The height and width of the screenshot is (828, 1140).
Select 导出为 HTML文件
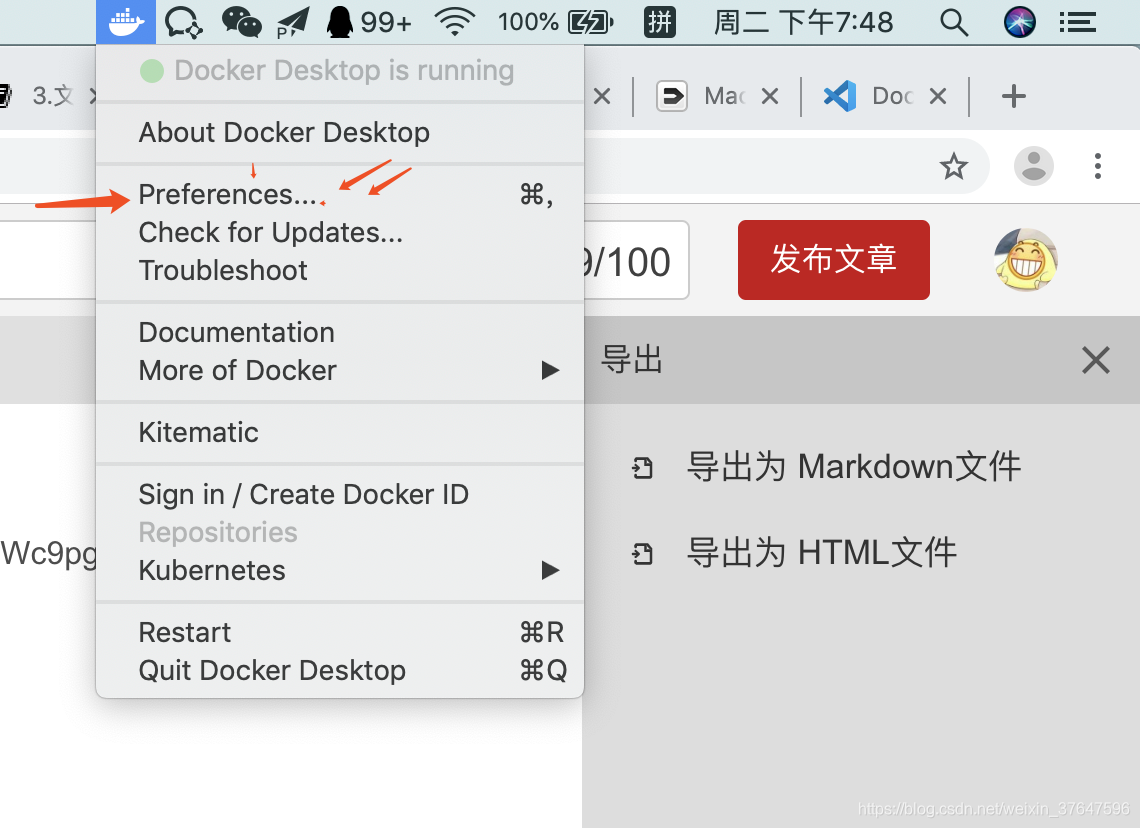click(822, 552)
